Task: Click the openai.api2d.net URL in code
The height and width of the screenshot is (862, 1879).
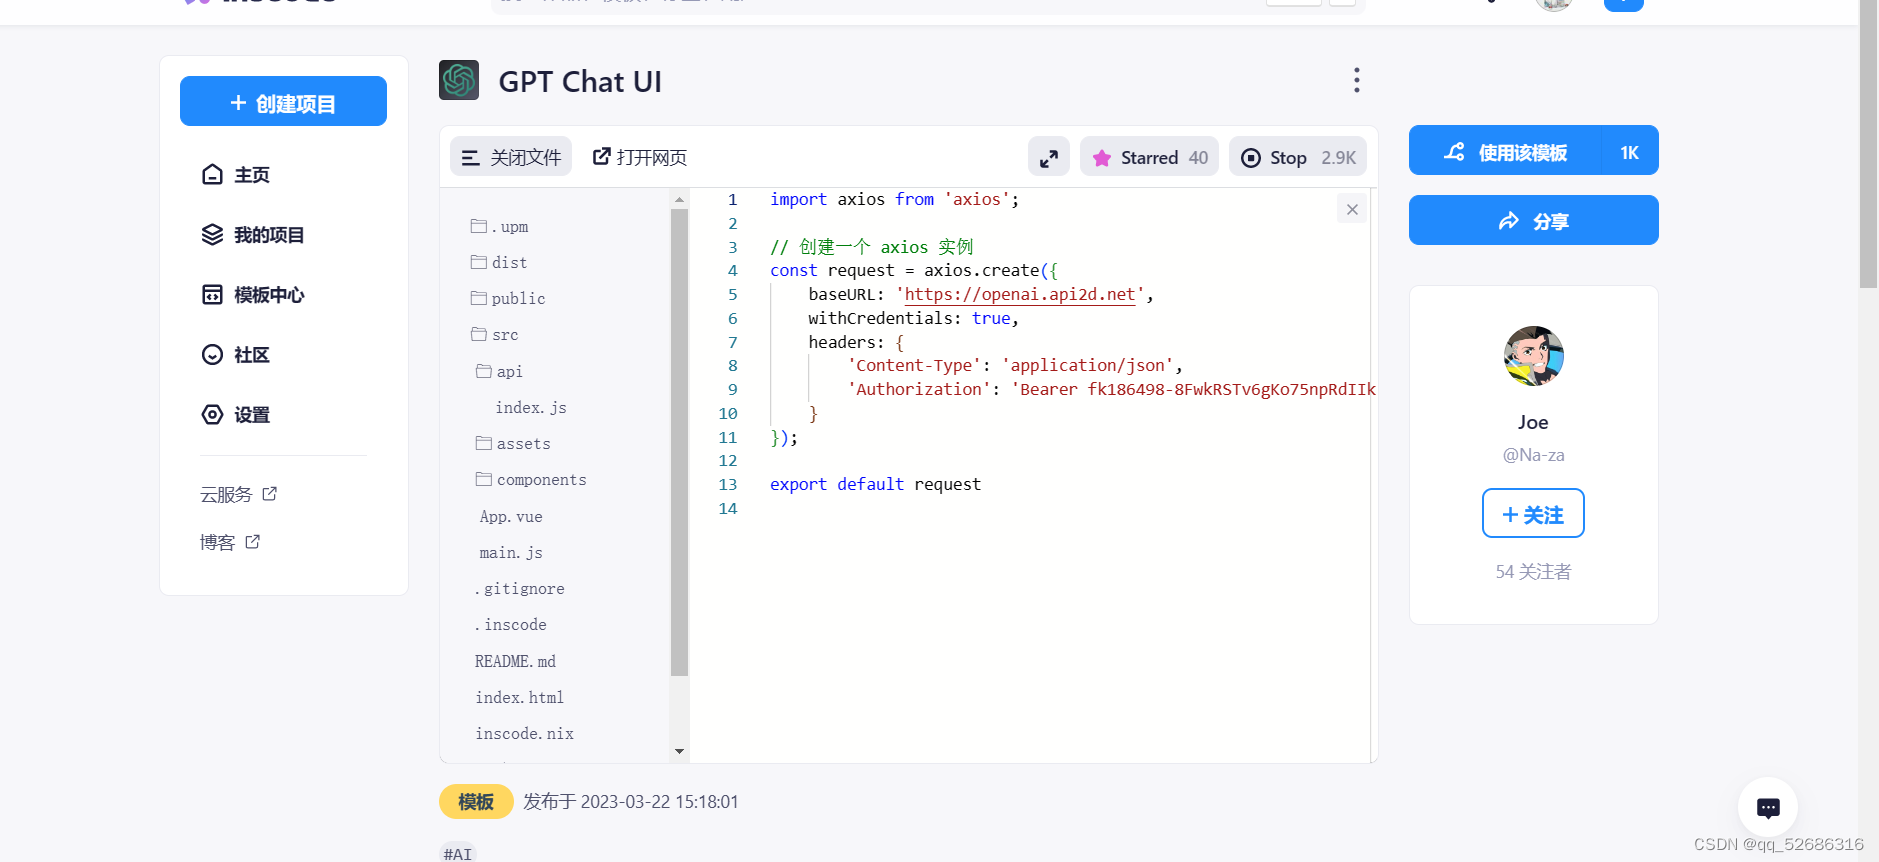Action: click(1019, 294)
